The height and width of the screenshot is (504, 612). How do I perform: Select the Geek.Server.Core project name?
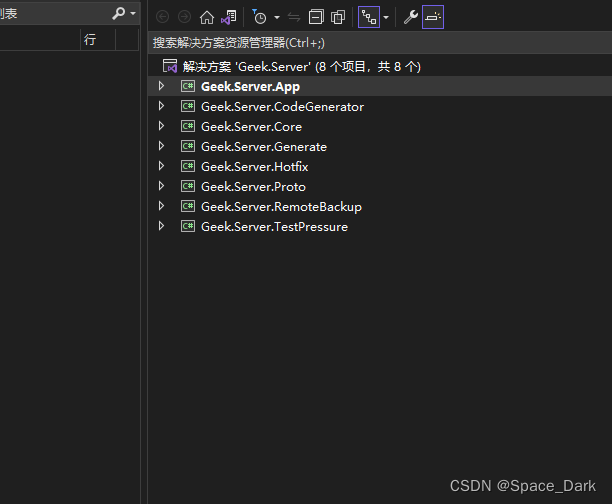pyautogui.click(x=251, y=126)
